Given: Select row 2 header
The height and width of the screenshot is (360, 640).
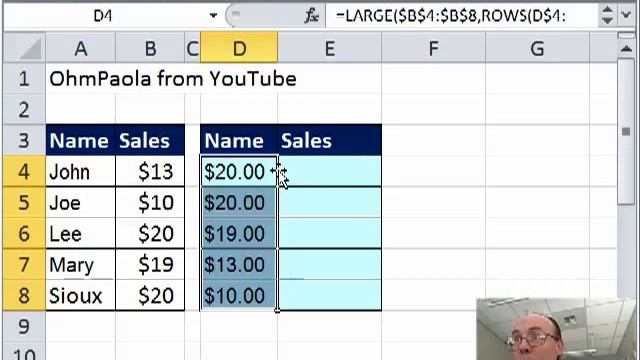Looking at the screenshot, I should pyautogui.click(x=24, y=109).
